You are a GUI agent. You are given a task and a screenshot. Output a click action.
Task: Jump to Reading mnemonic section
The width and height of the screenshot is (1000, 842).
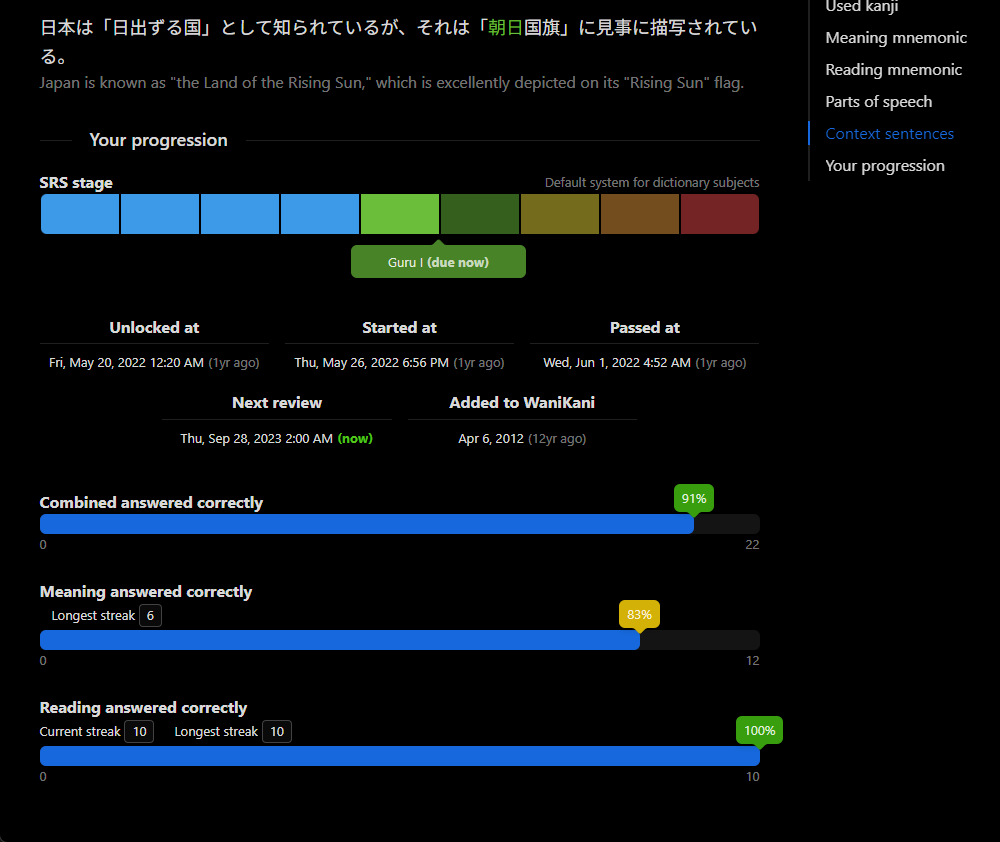(x=893, y=70)
